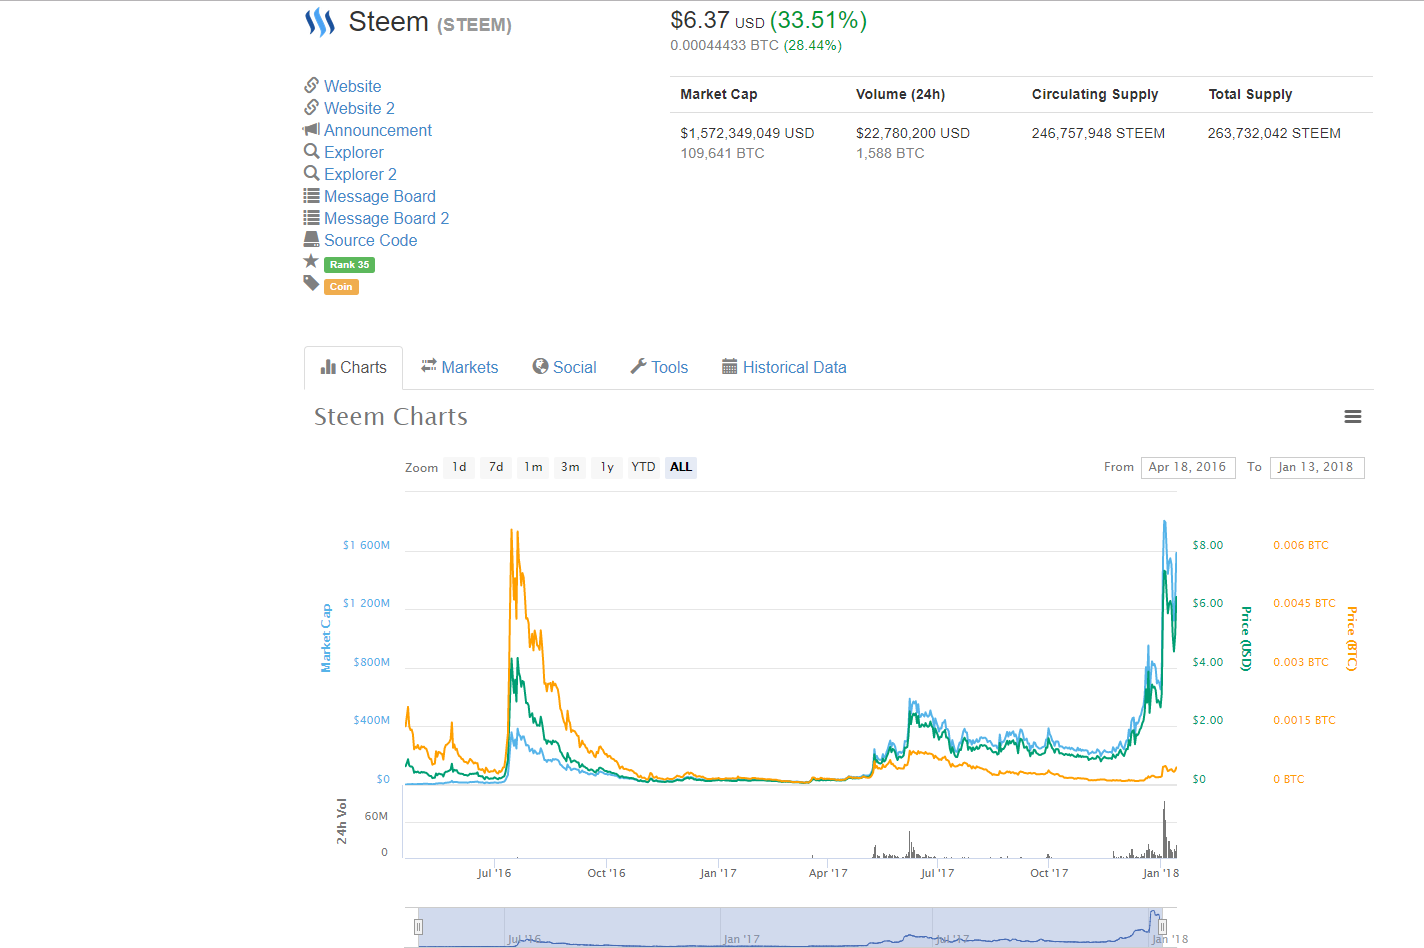
Task: Set chart zoom to 1d
Action: click(459, 467)
